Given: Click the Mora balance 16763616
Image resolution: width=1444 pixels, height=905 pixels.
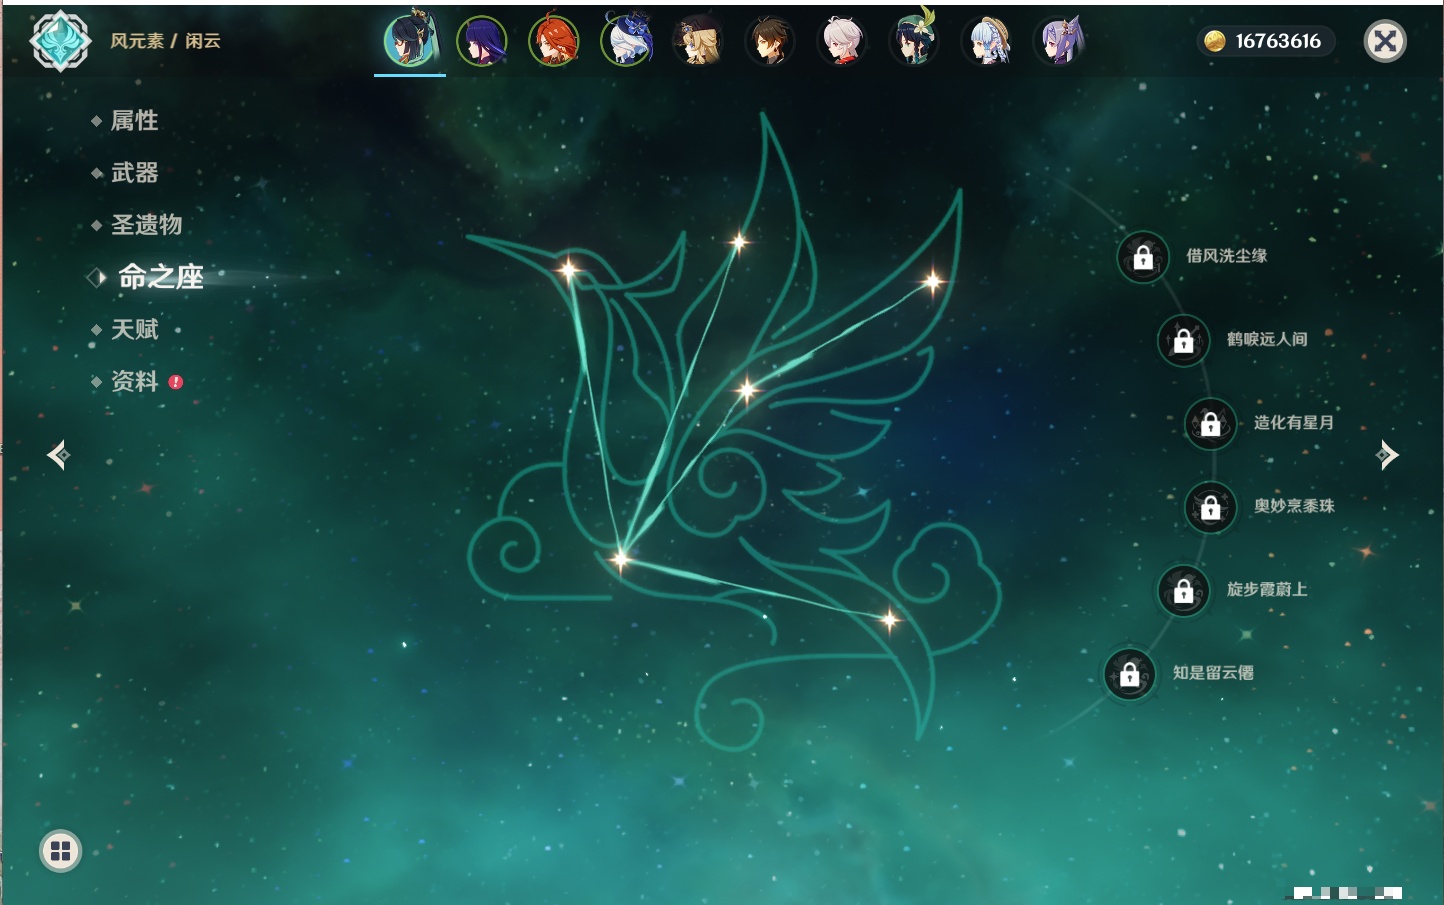Looking at the screenshot, I should tap(1278, 41).
